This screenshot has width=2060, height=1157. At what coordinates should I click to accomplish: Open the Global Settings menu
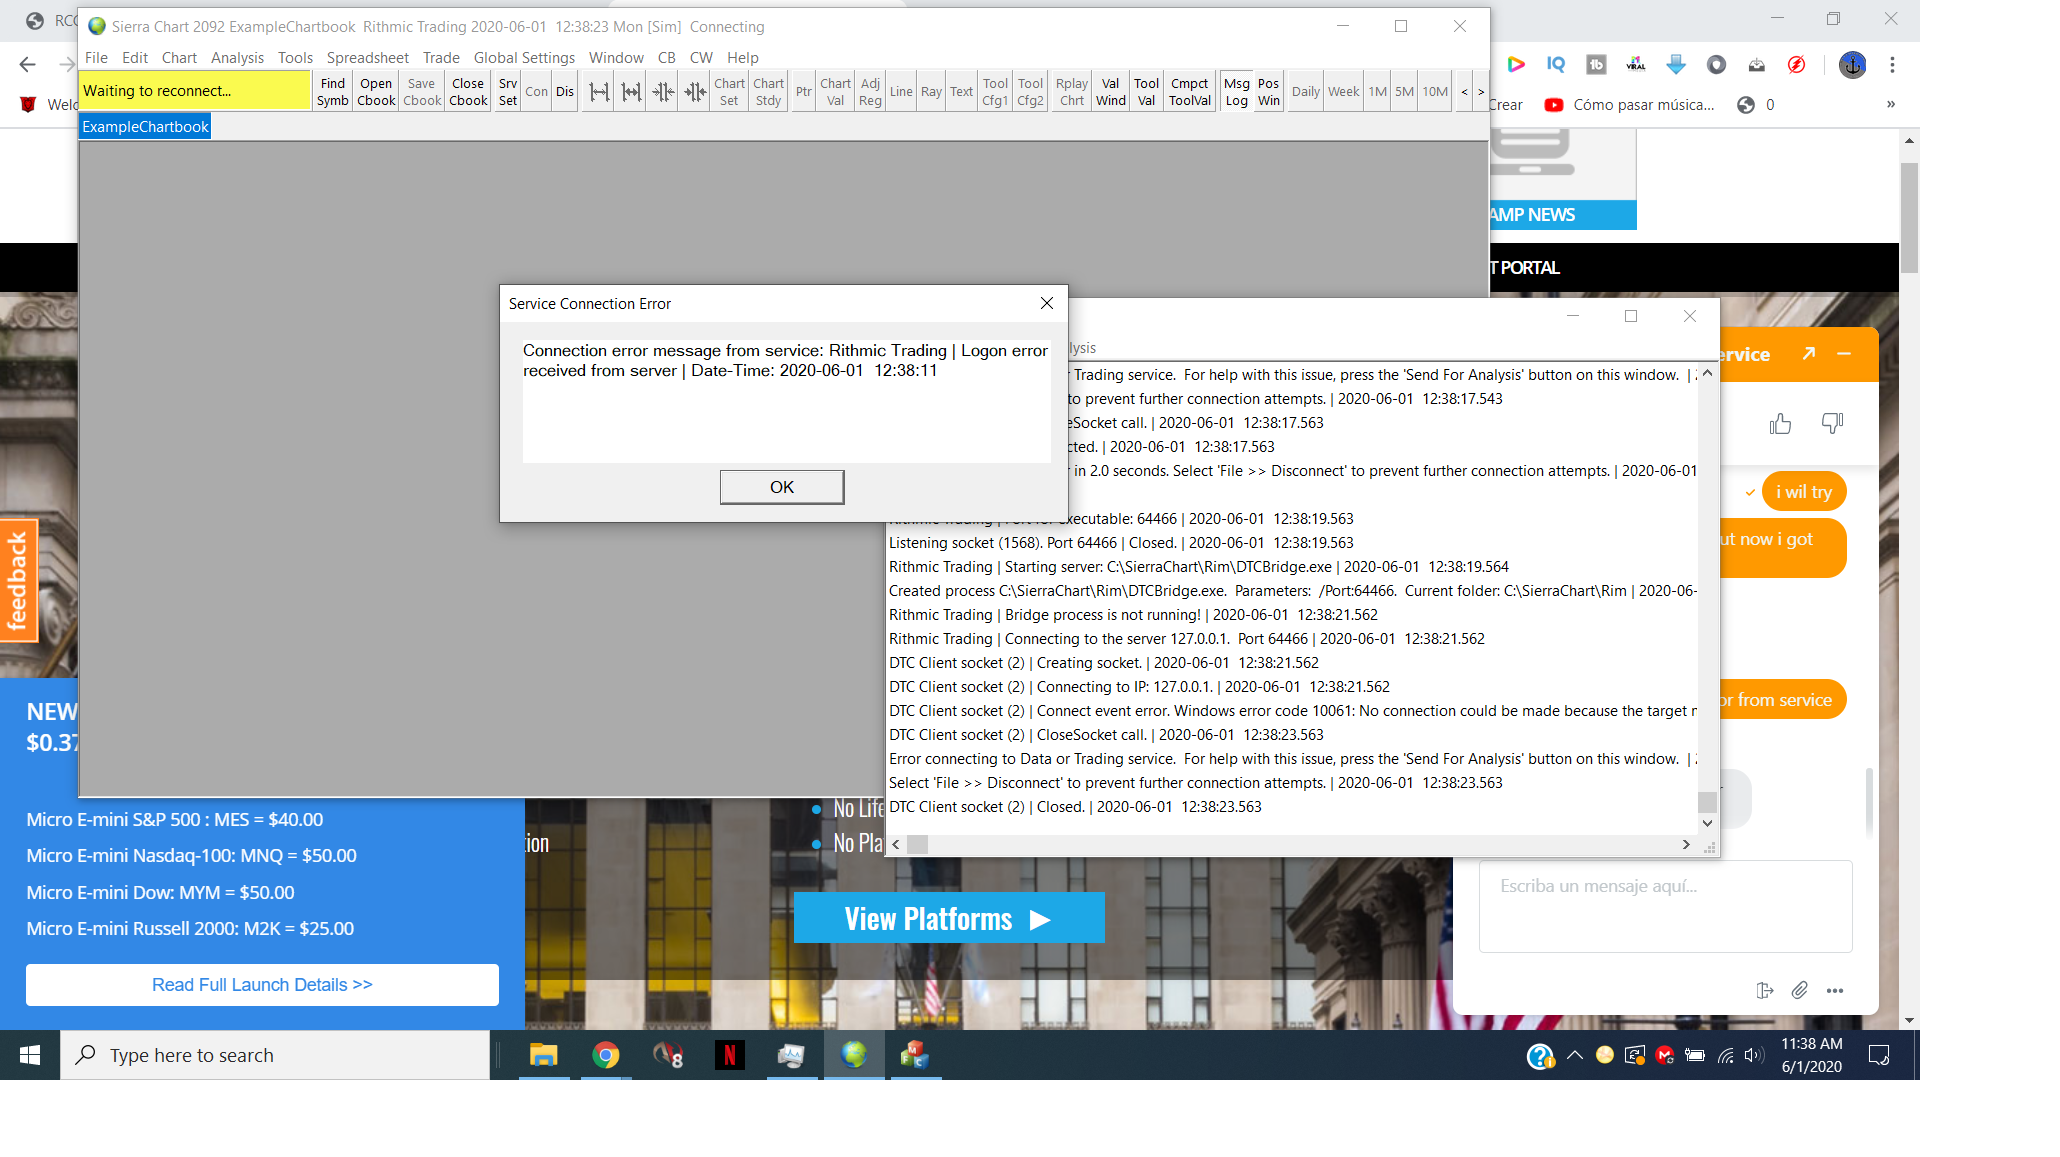[523, 57]
